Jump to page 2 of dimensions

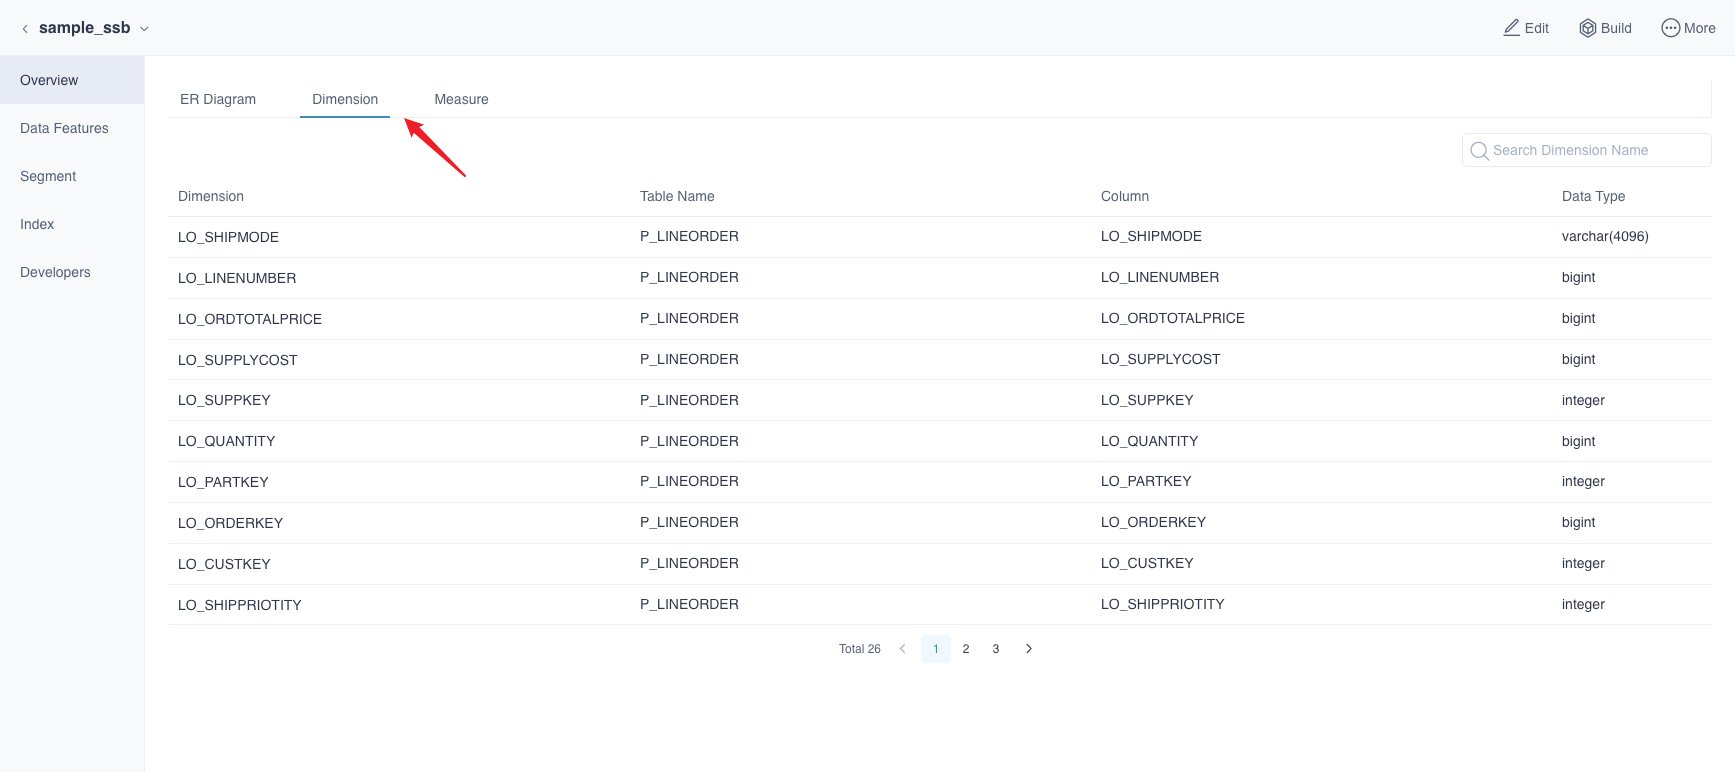pyautogui.click(x=966, y=649)
